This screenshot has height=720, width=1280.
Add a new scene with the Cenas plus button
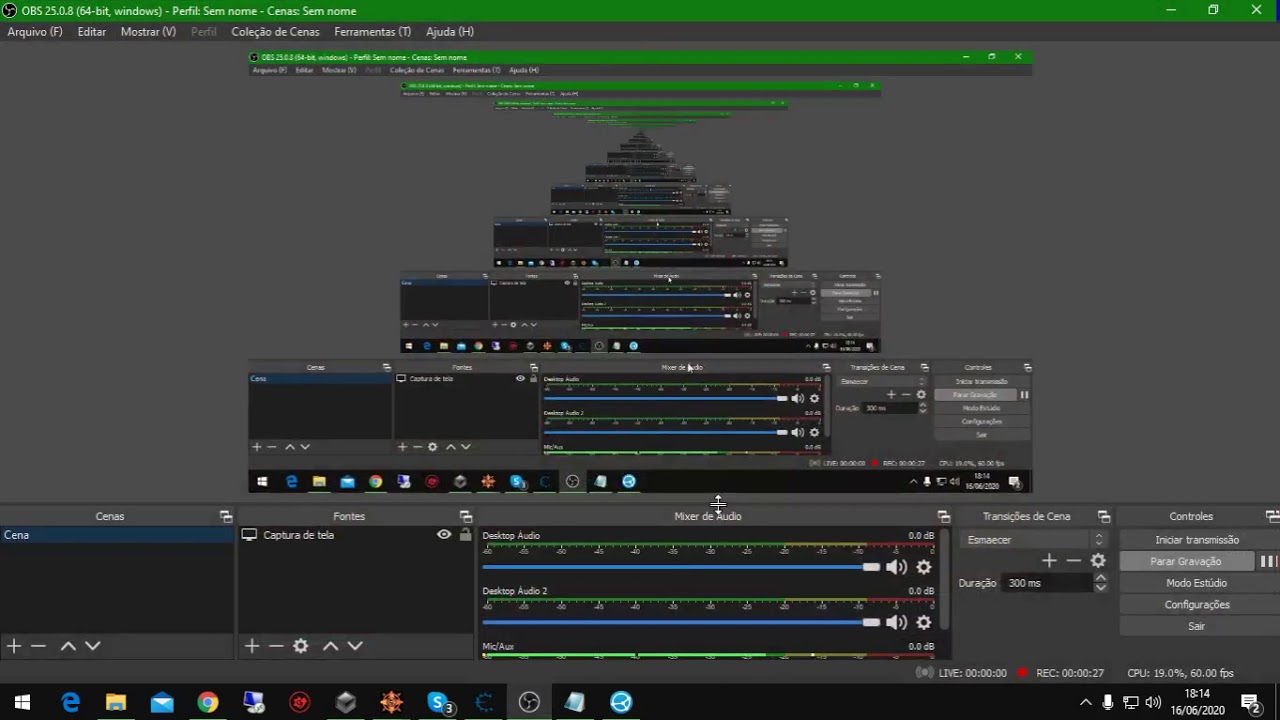pos(14,646)
